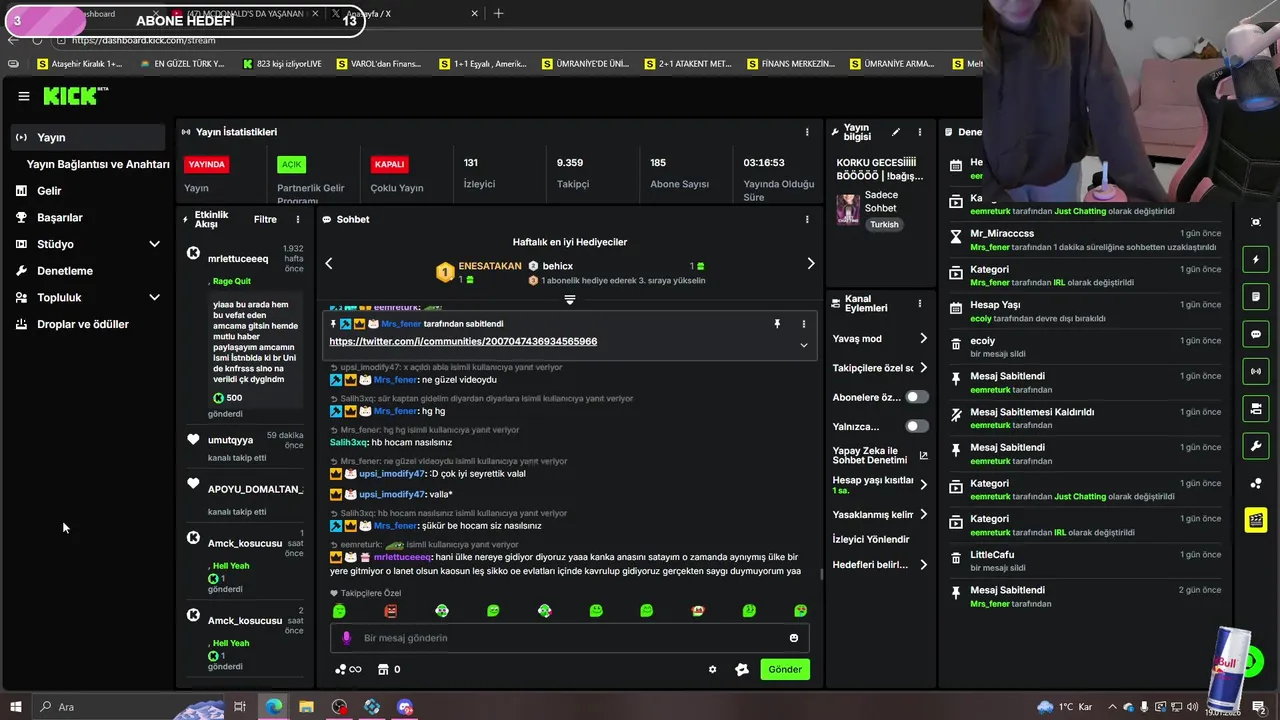
Task: Click the KAPALI Çoklu Yayın badge
Action: (389, 164)
